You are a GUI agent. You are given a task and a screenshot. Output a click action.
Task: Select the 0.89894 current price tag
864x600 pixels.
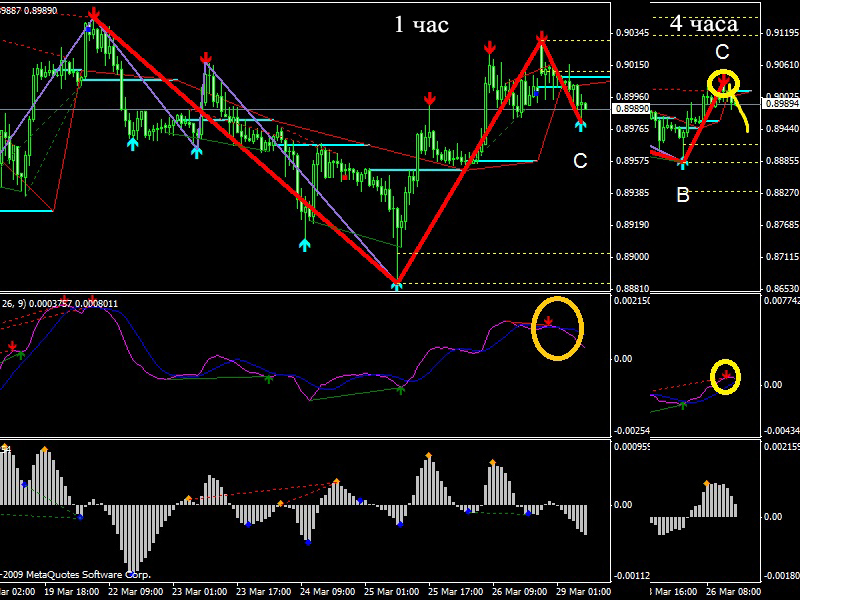point(781,104)
